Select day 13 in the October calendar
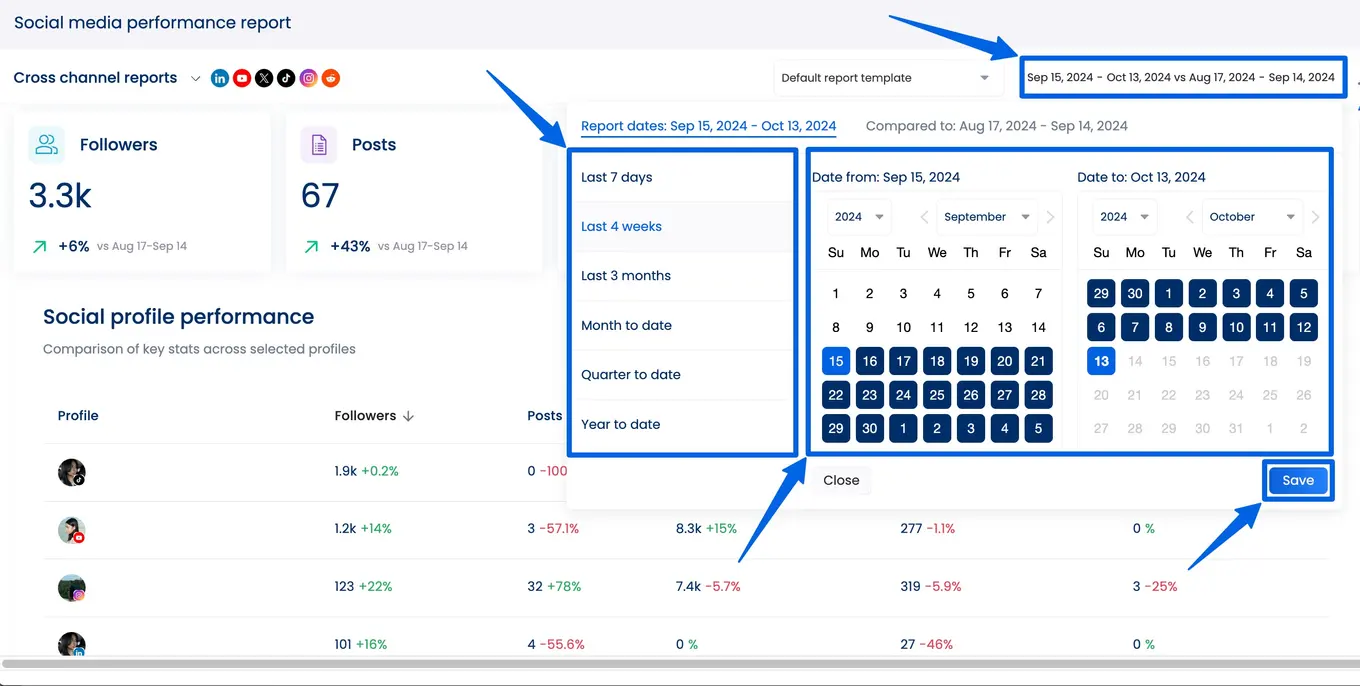1360x686 pixels. click(x=1100, y=361)
